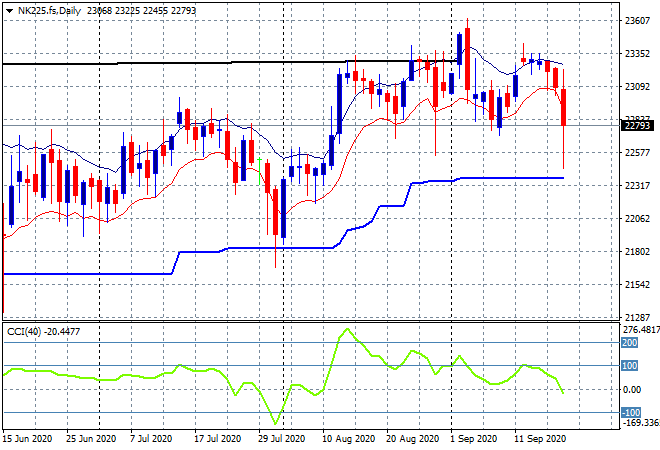Click the 200 level label in CCI panel
The height and width of the screenshot is (450, 660).
coord(630,343)
